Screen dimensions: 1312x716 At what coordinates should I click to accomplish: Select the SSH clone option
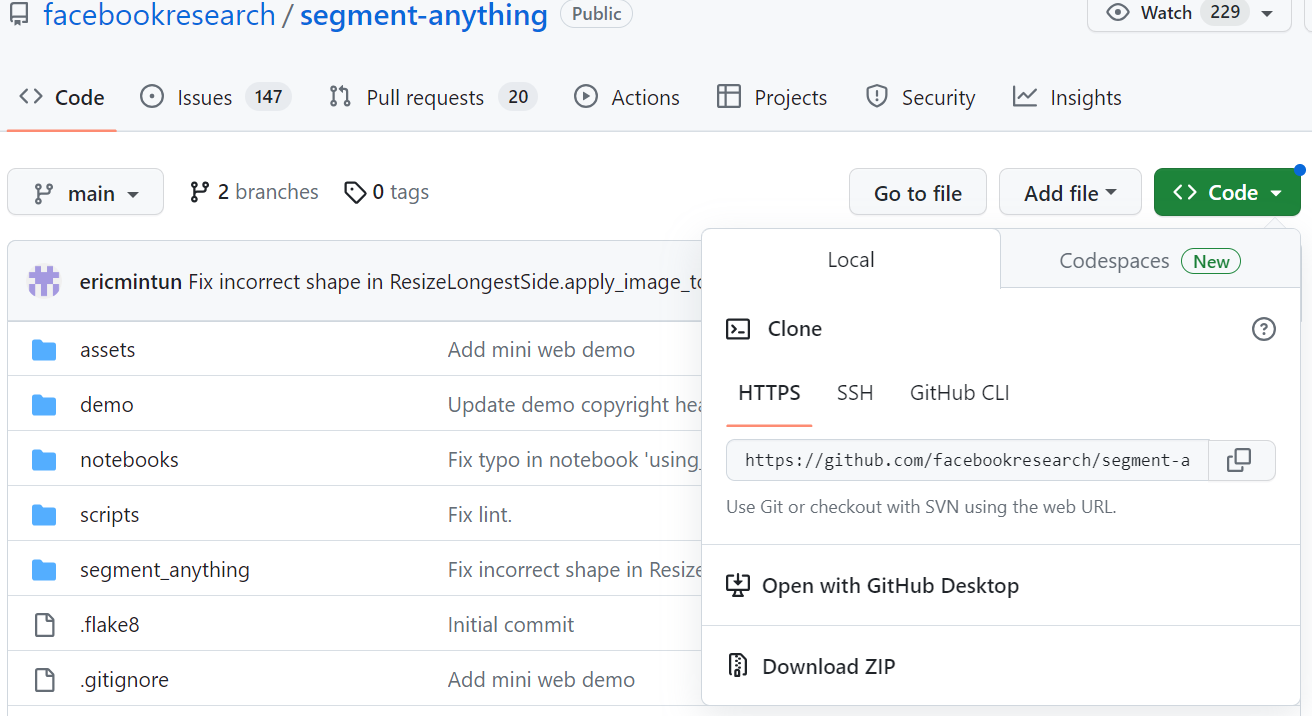coord(855,393)
